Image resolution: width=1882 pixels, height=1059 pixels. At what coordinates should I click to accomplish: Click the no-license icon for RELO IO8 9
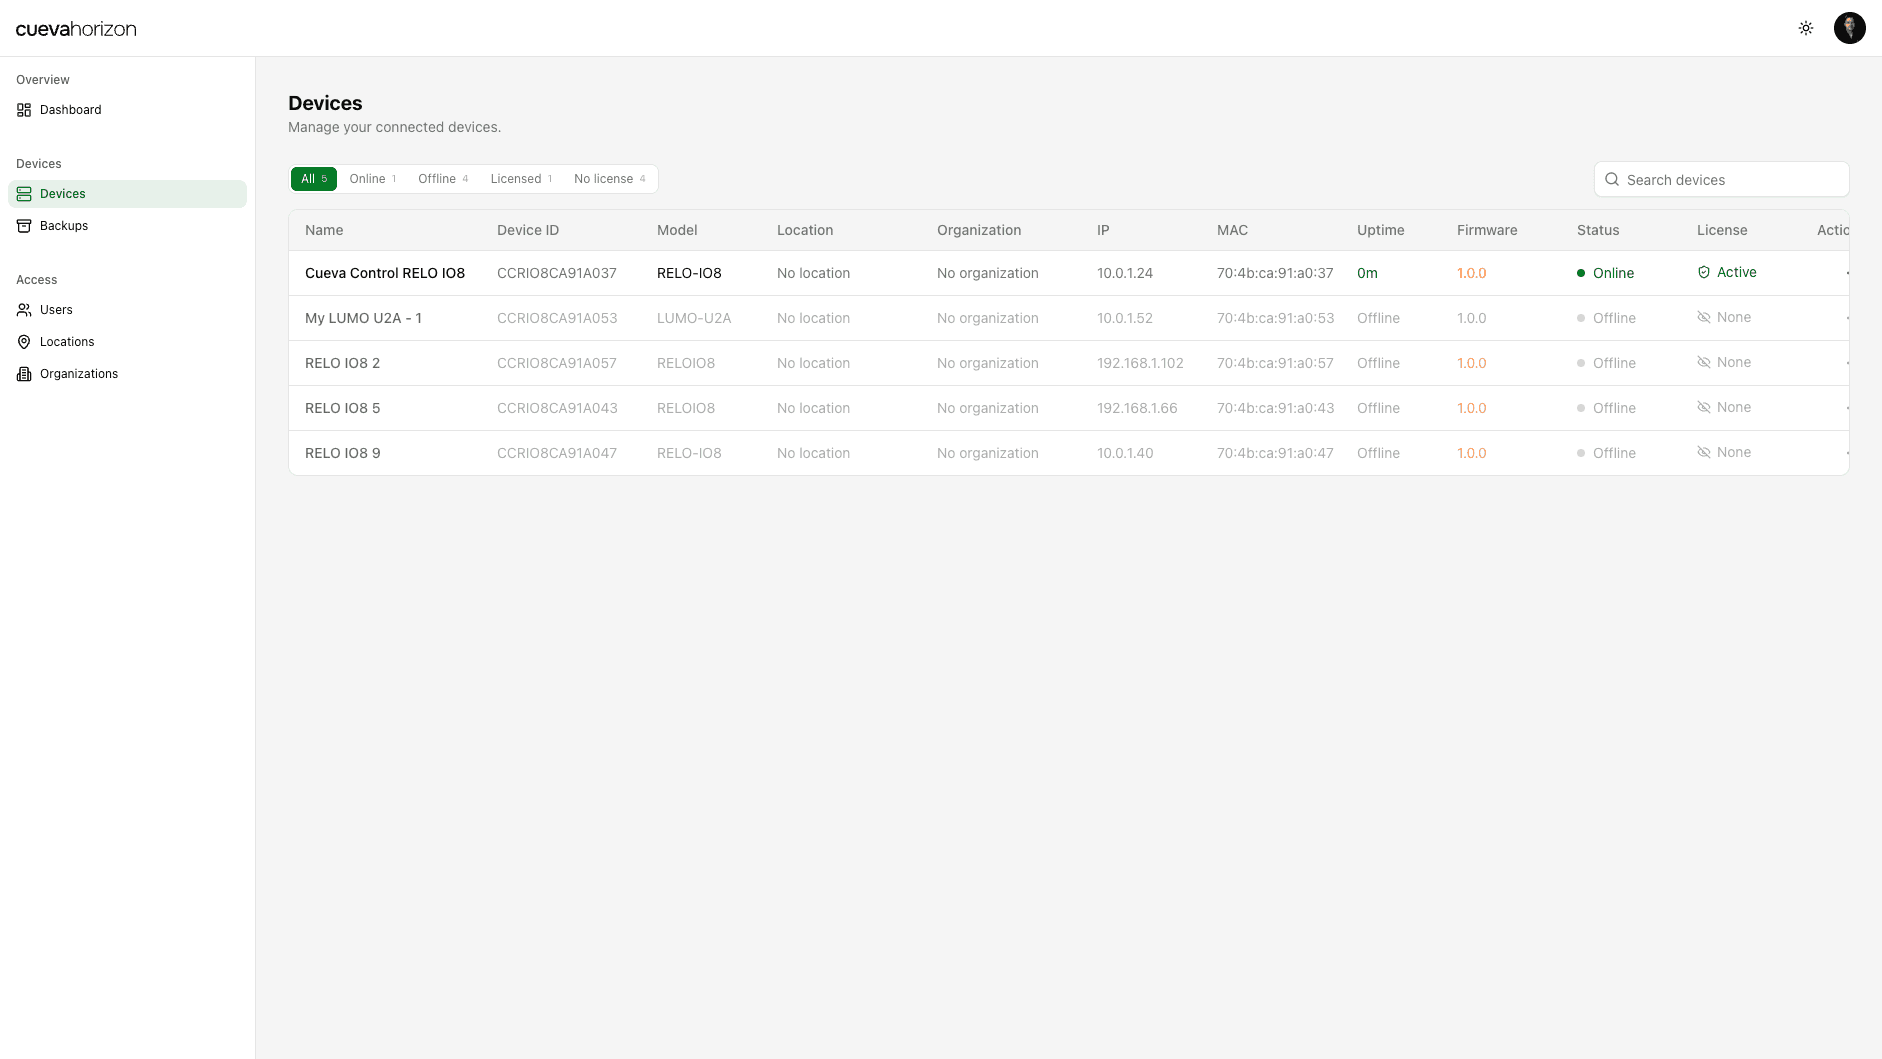tap(1704, 452)
